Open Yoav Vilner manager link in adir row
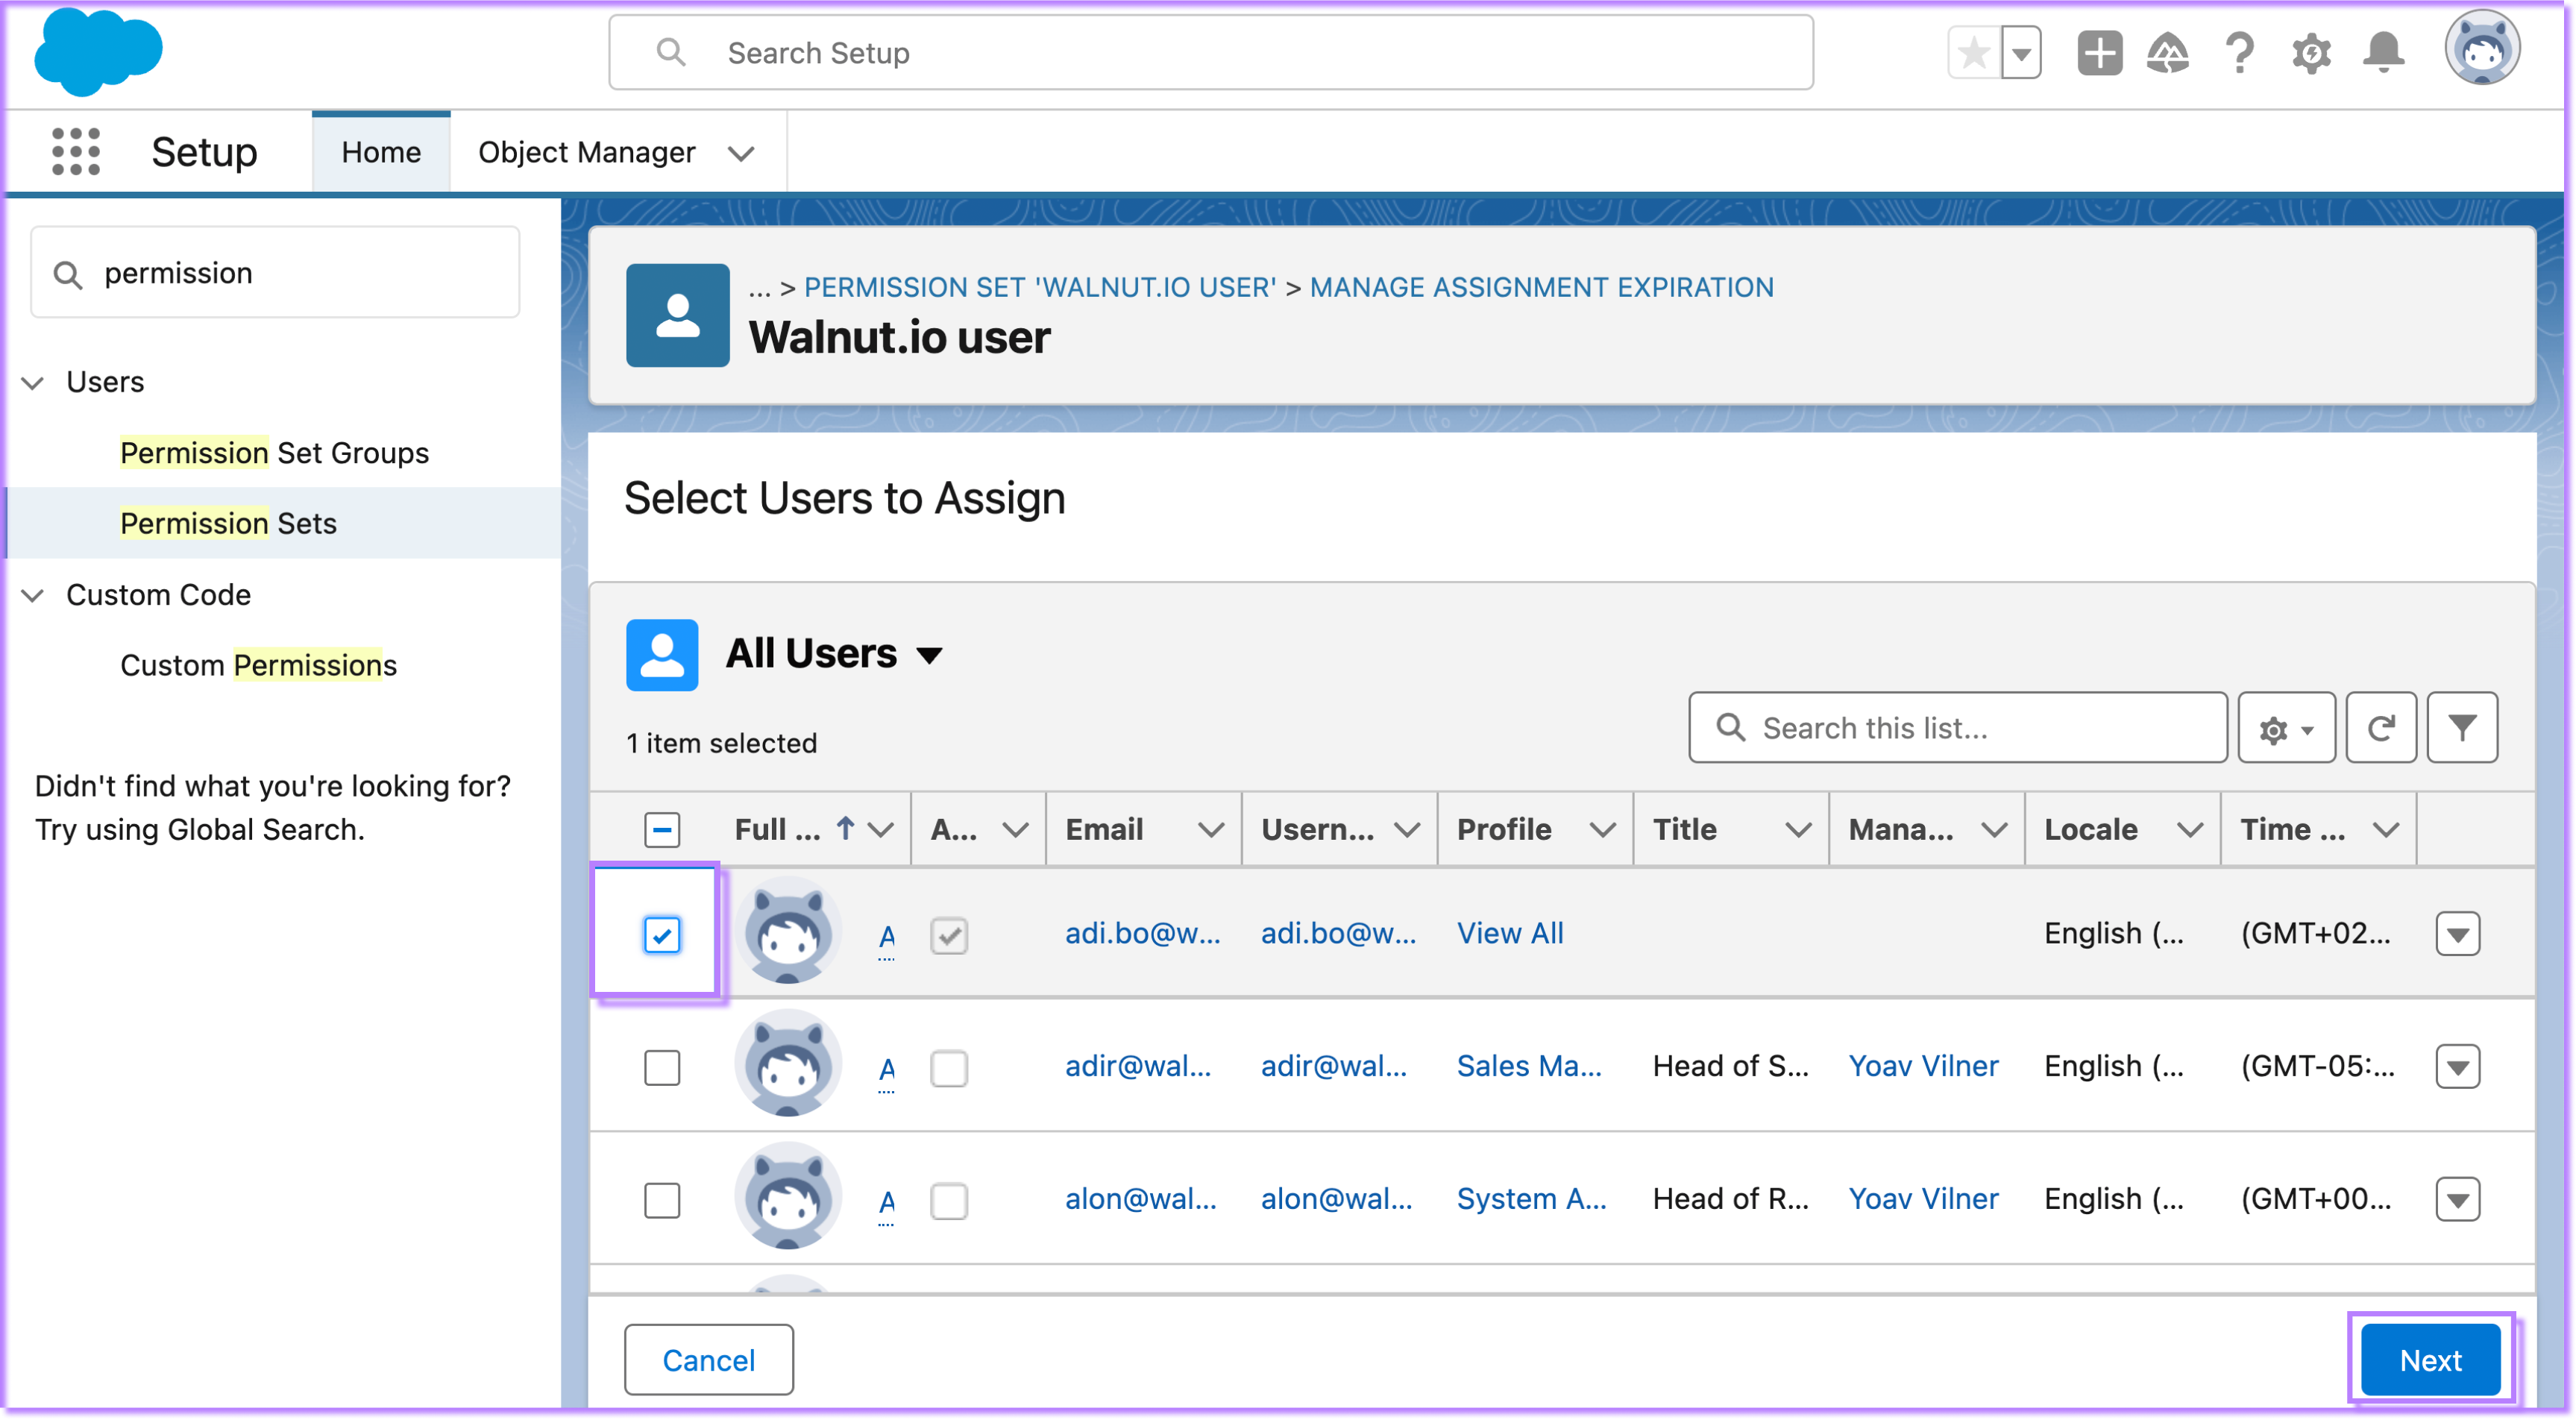Viewport: 2576px width, 1420px height. tap(1923, 1066)
